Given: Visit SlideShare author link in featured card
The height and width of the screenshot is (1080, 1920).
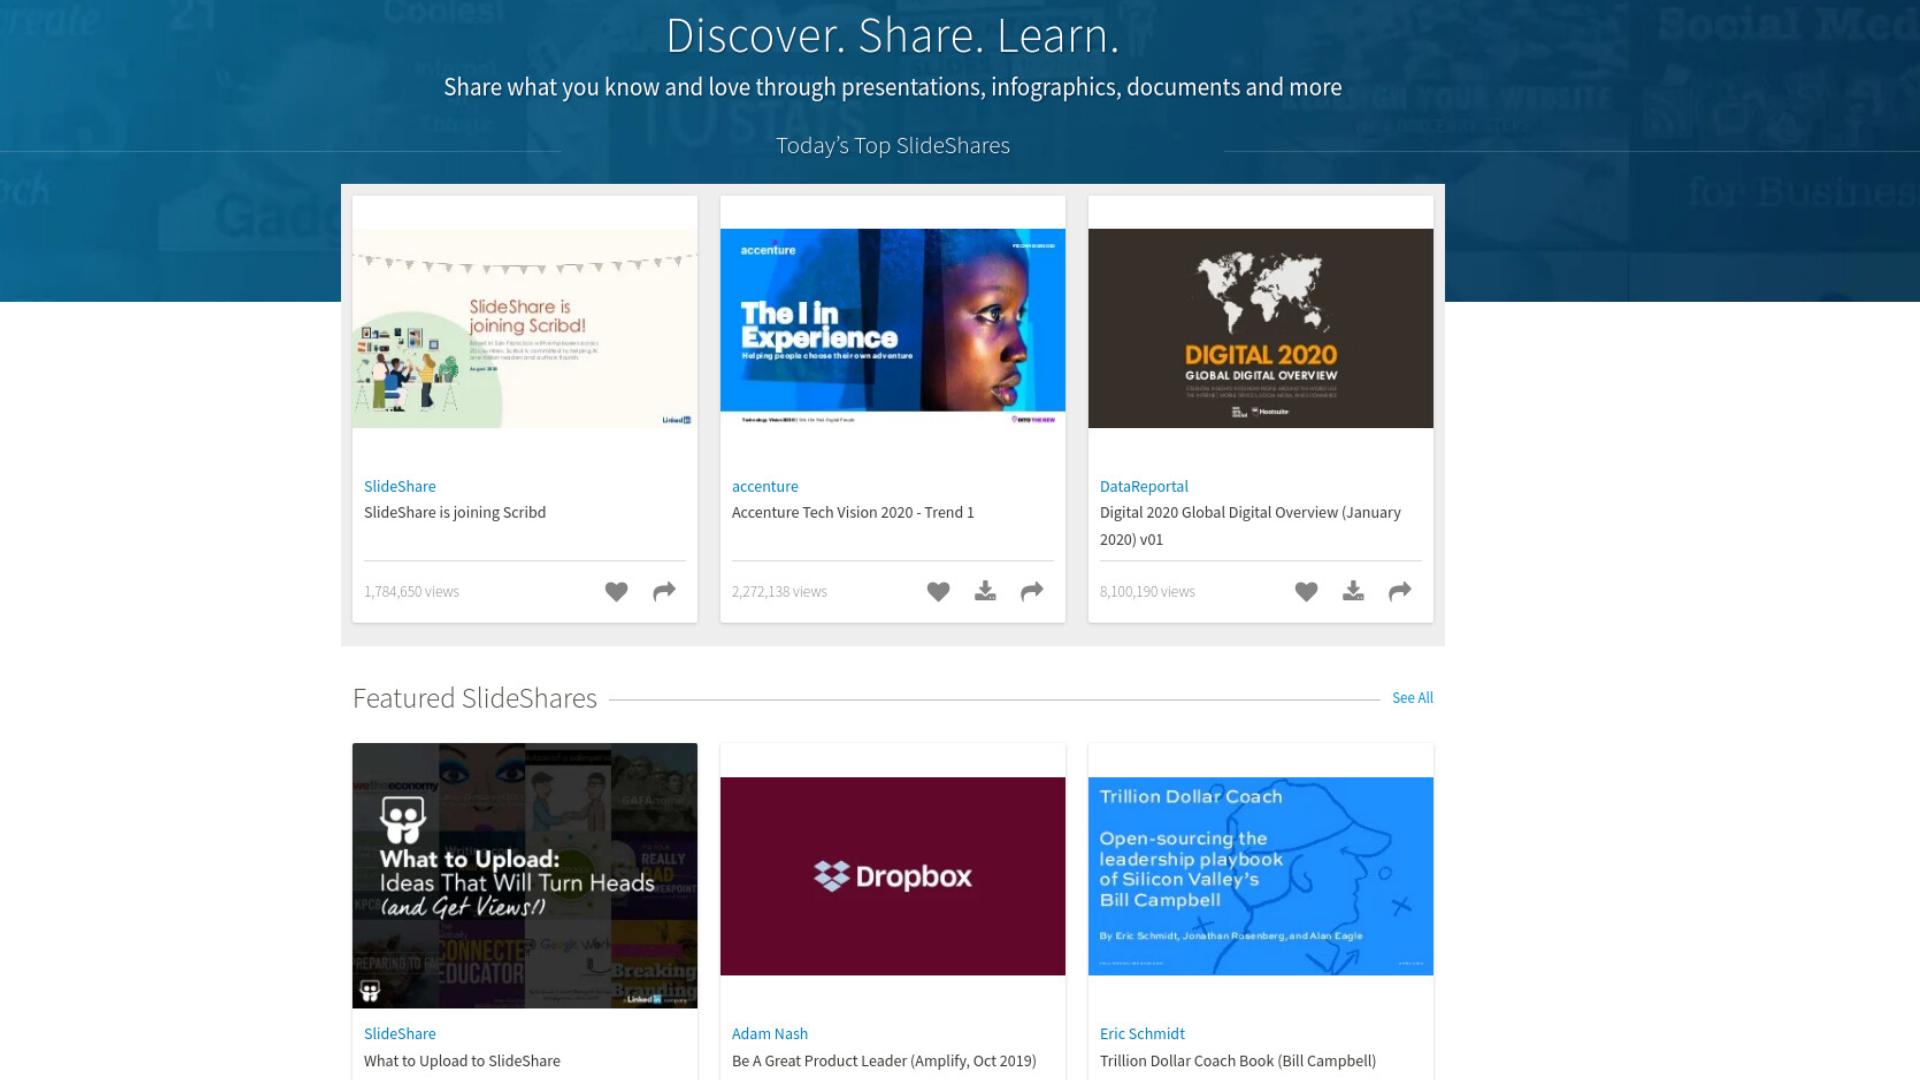Looking at the screenshot, I should (x=400, y=1033).
